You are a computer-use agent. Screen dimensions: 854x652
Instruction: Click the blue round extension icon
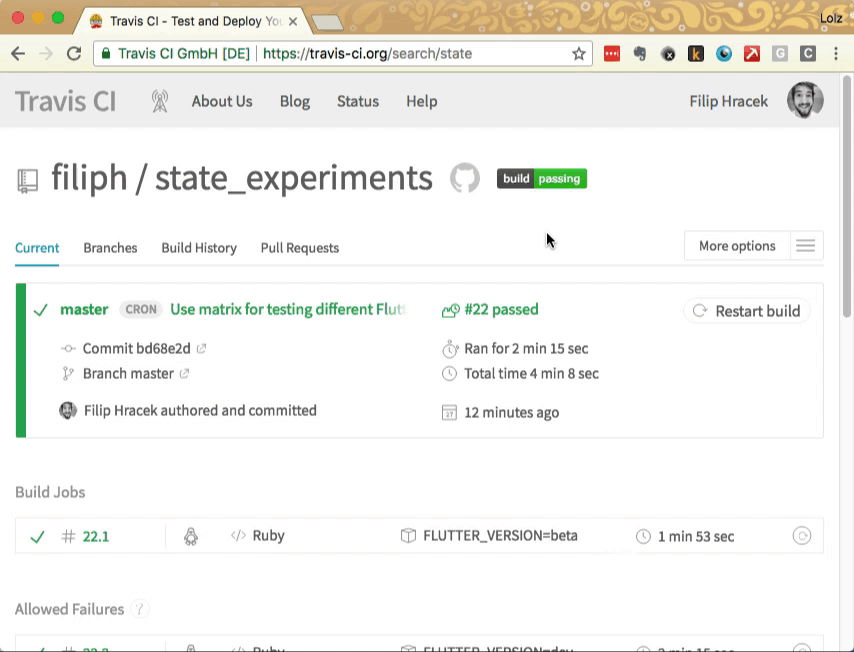(724, 53)
